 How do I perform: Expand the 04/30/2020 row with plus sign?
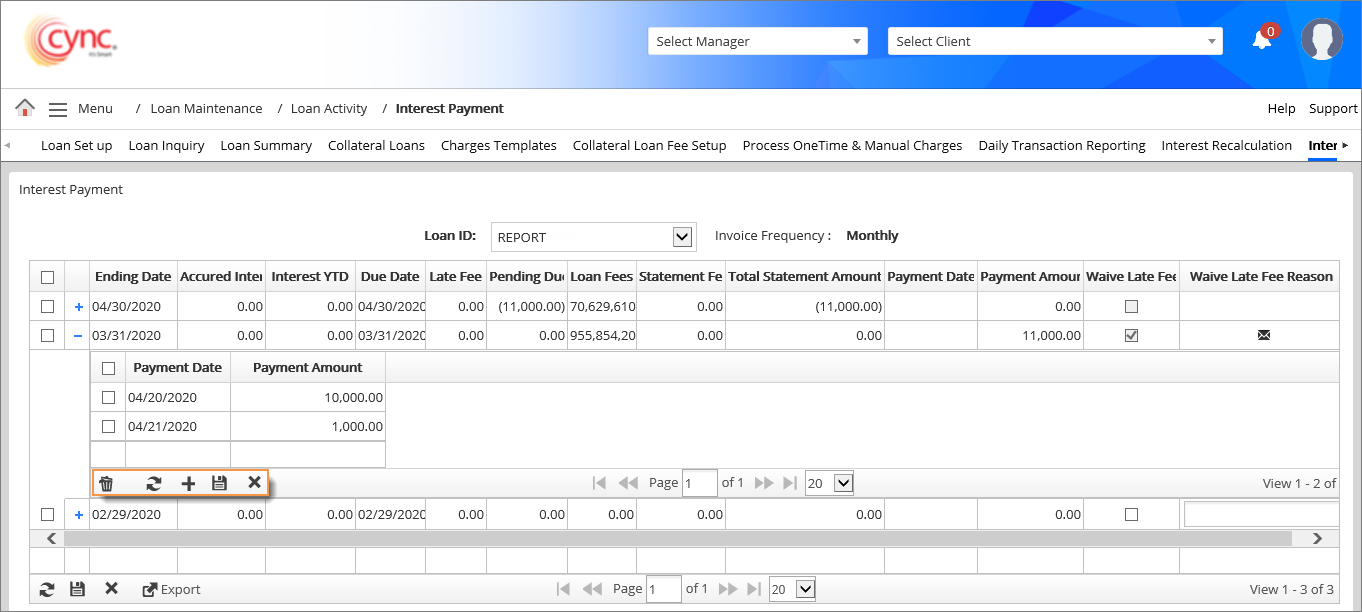(78, 307)
